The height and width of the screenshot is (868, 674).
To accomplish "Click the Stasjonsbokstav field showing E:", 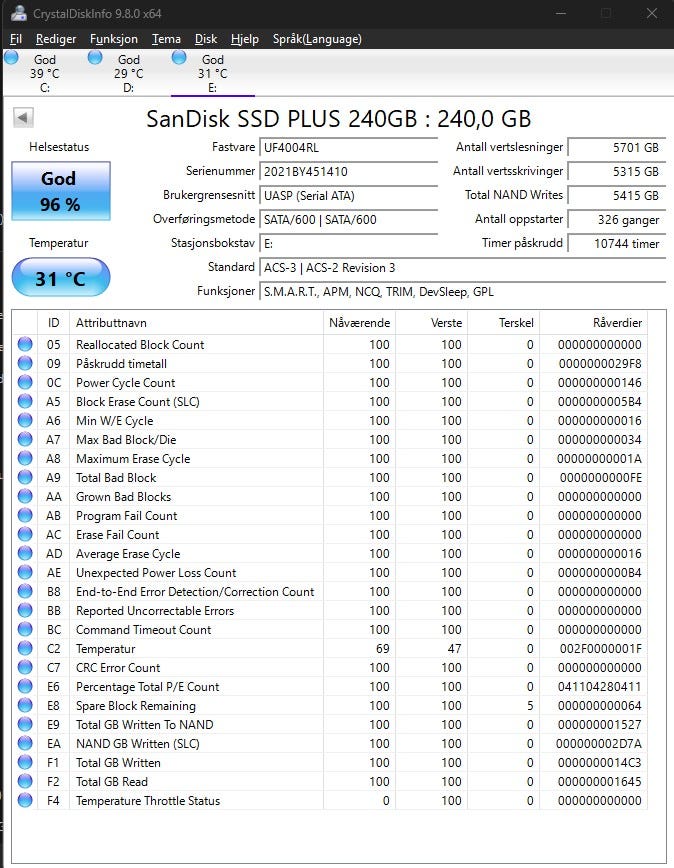I will pyautogui.click(x=349, y=244).
